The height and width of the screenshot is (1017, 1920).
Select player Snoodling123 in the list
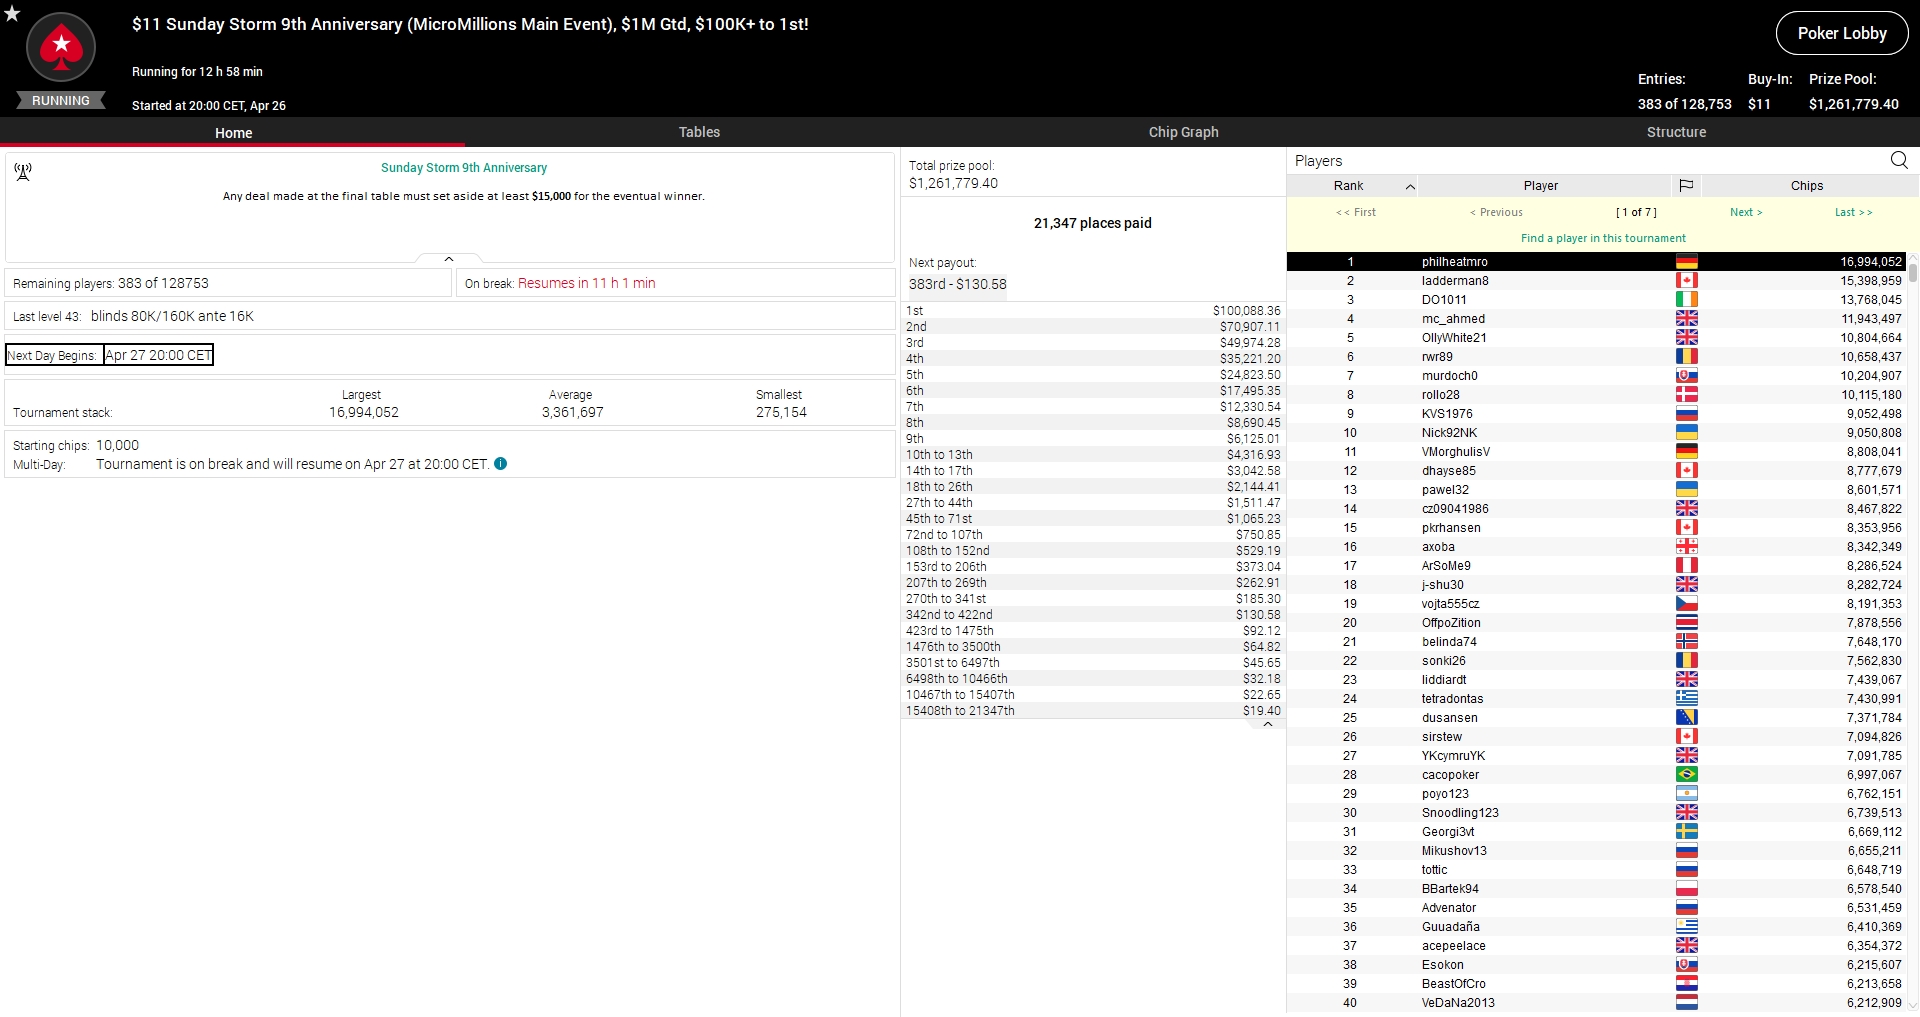(x=1596, y=813)
